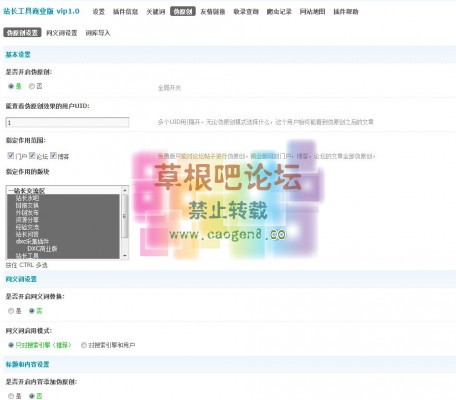Screen dimensions: 456x400
Task: Click the user UID input field
Action: pyautogui.click(x=67, y=122)
